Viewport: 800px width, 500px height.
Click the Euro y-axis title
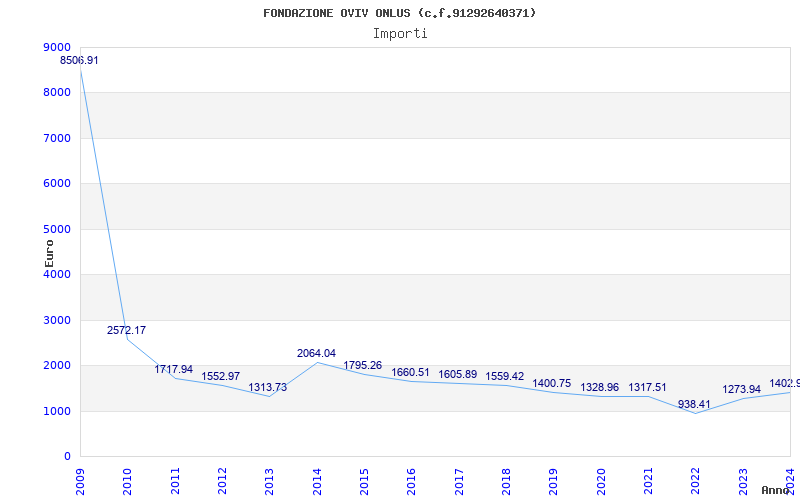point(49,252)
